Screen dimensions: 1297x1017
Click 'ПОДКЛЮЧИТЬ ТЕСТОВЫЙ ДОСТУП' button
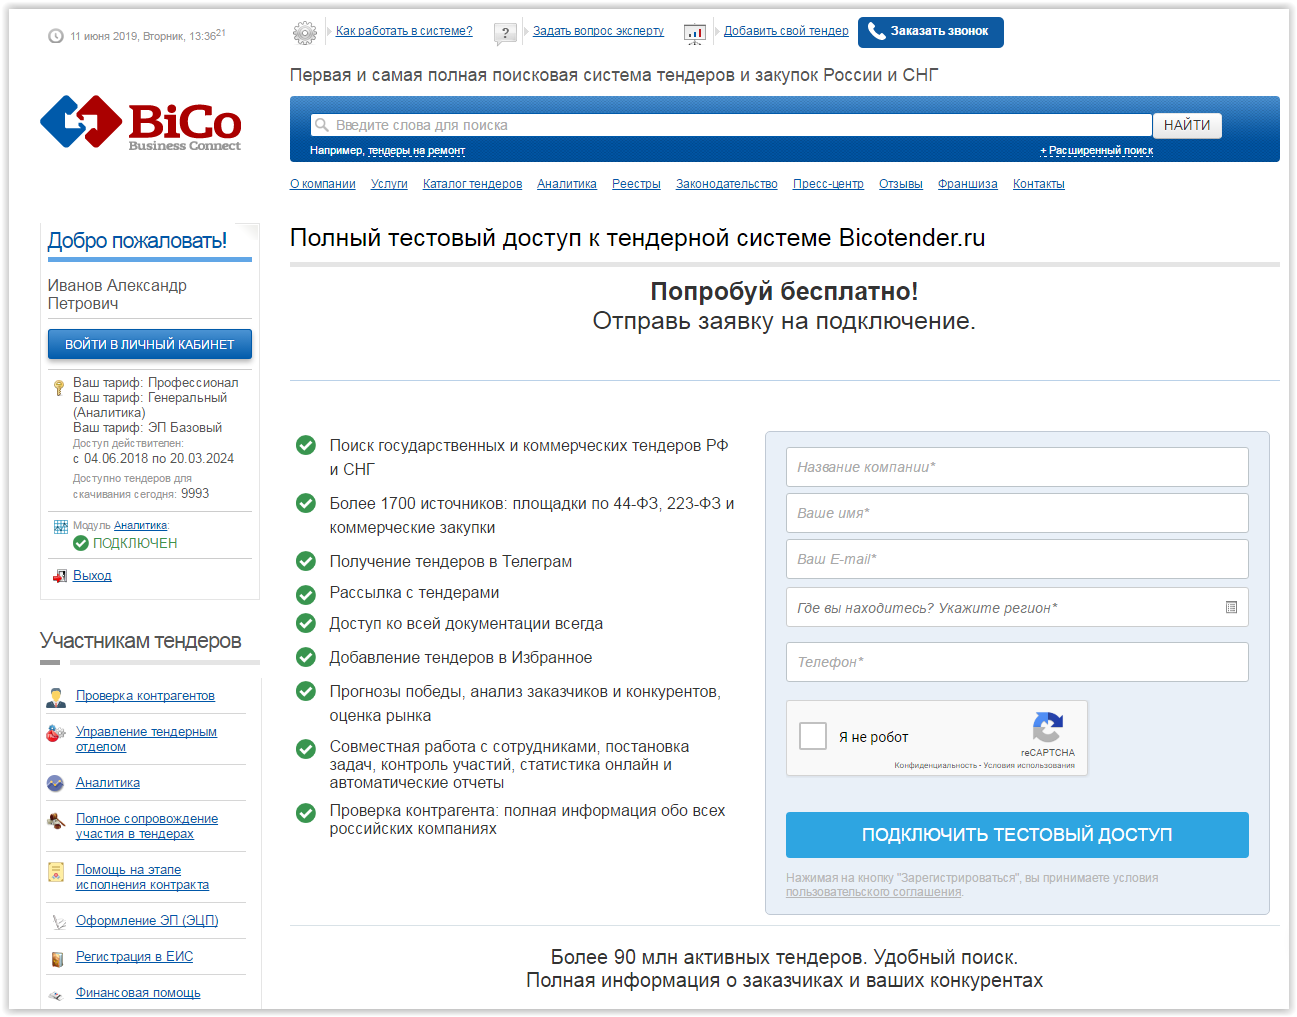(x=1017, y=835)
